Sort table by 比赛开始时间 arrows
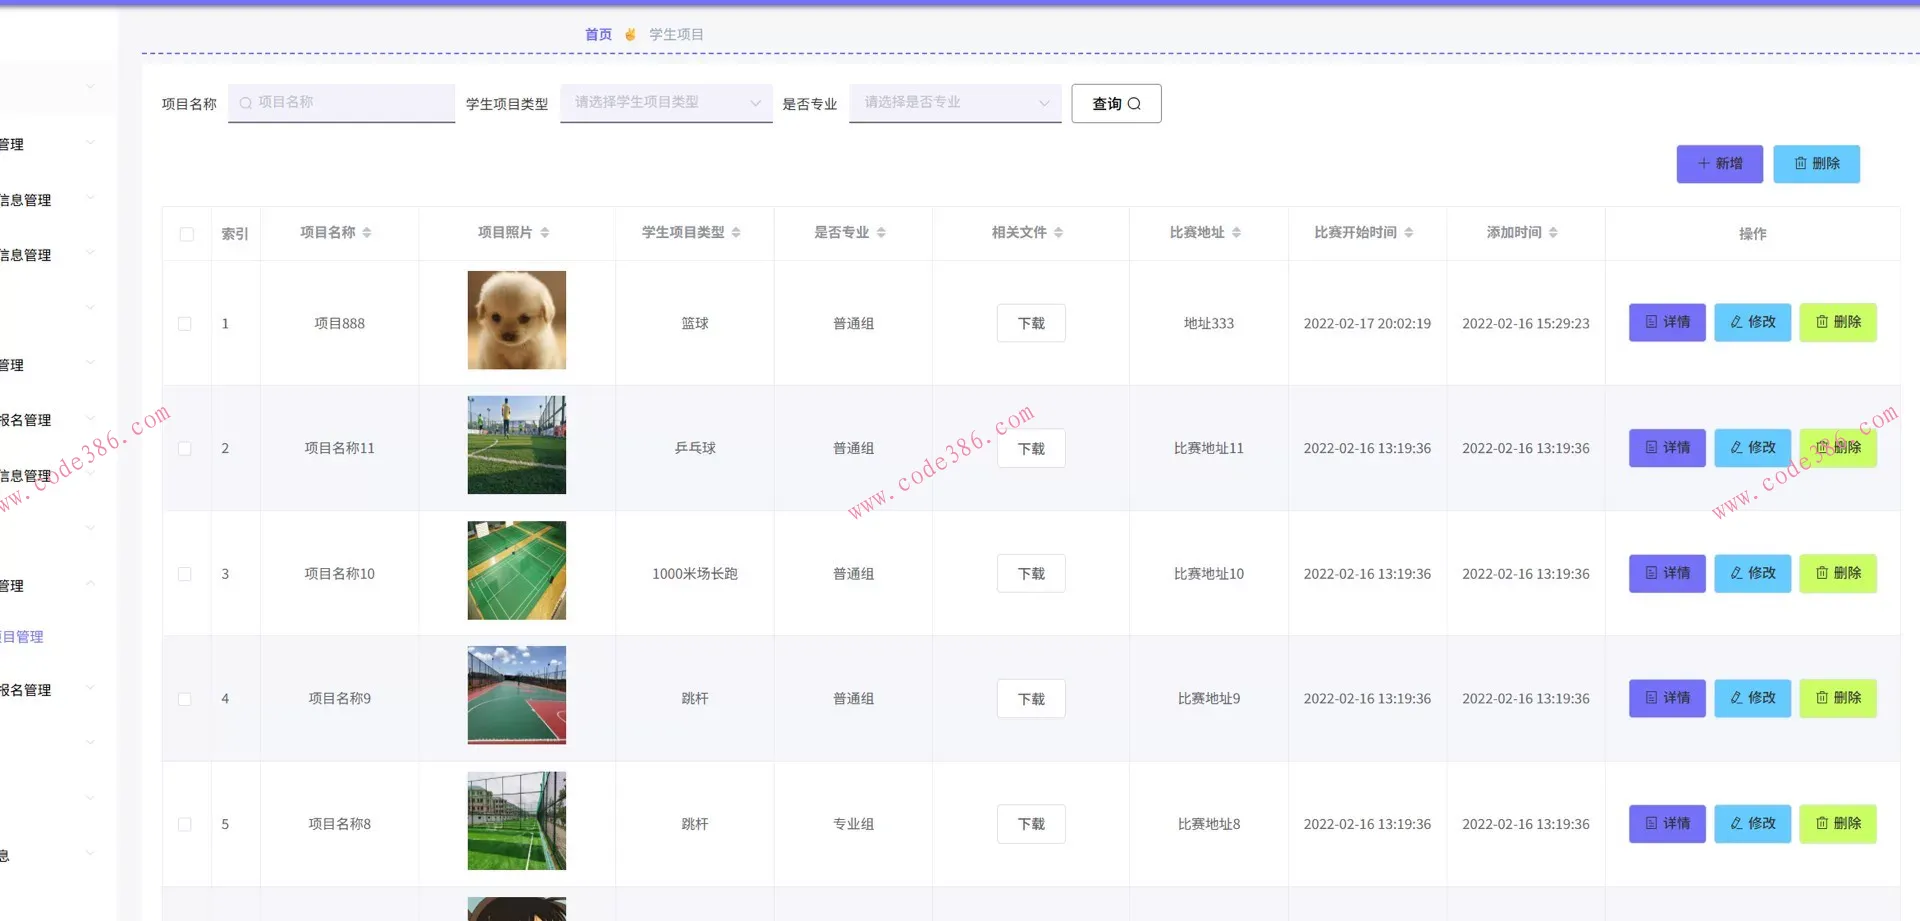The height and width of the screenshot is (921, 1920). click(x=1409, y=233)
